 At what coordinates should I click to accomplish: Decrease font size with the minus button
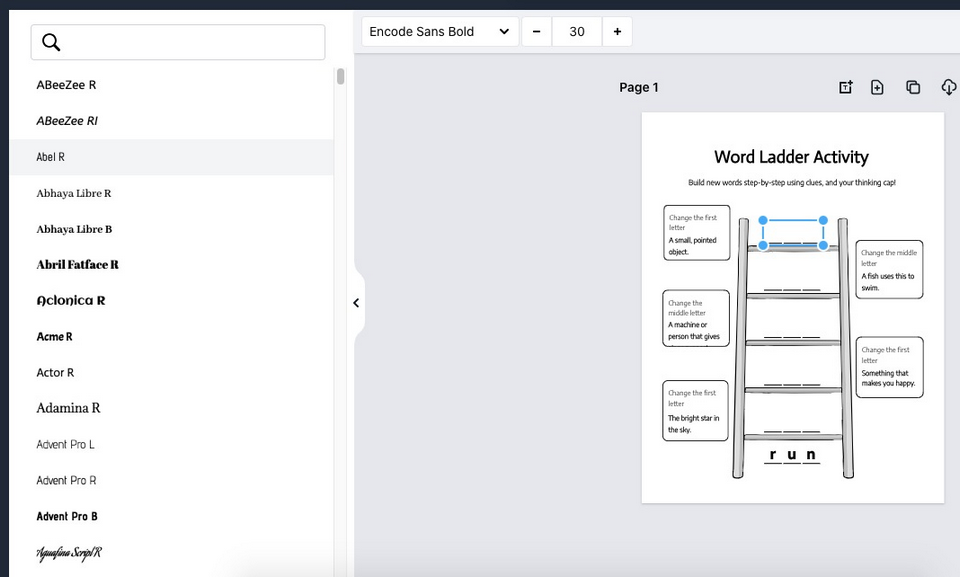(x=536, y=31)
